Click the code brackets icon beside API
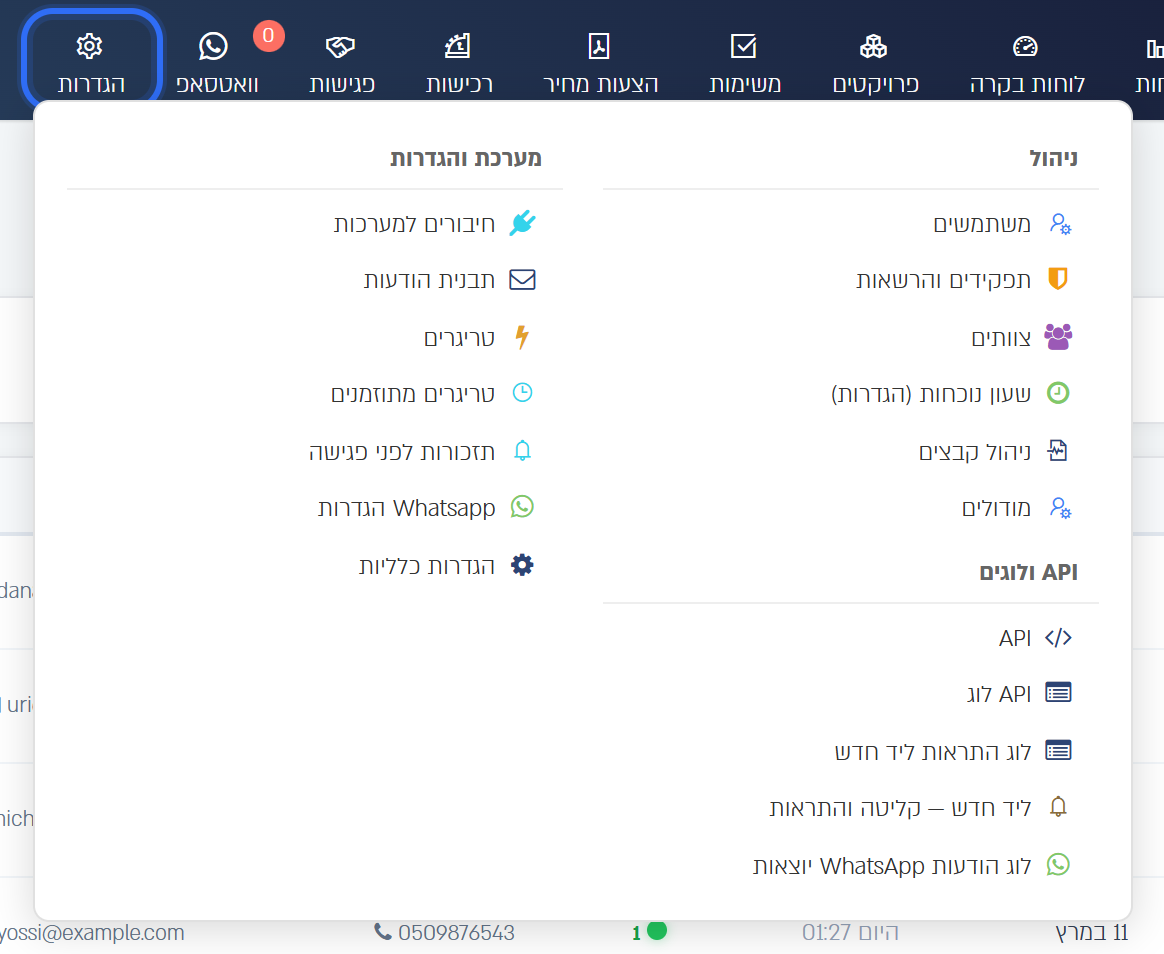1164x954 pixels. (x=1058, y=638)
